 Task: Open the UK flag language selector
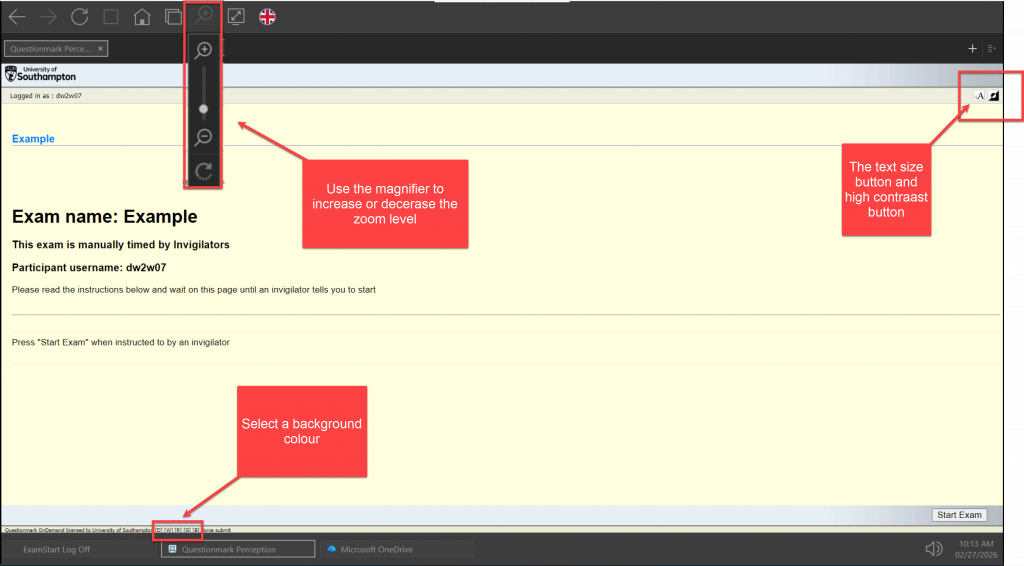(x=267, y=16)
